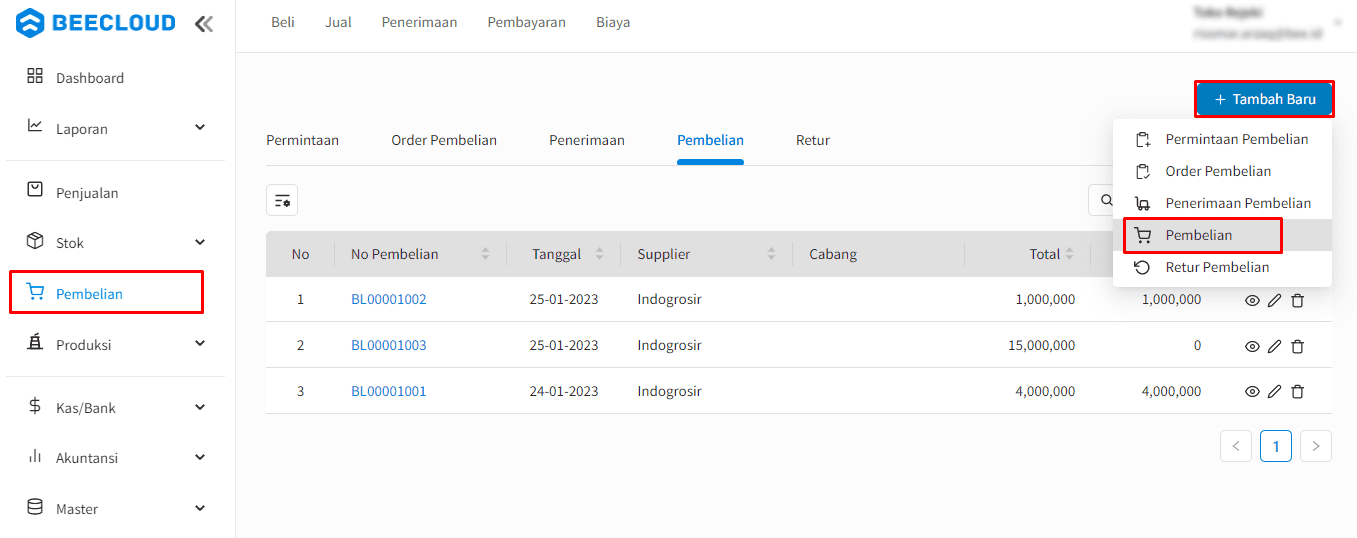Image resolution: width=1357 pixels, height=538 pixels.
Task: Click the Tambah Baru button
Action: pyautogui.click(x=1264, y=99)
